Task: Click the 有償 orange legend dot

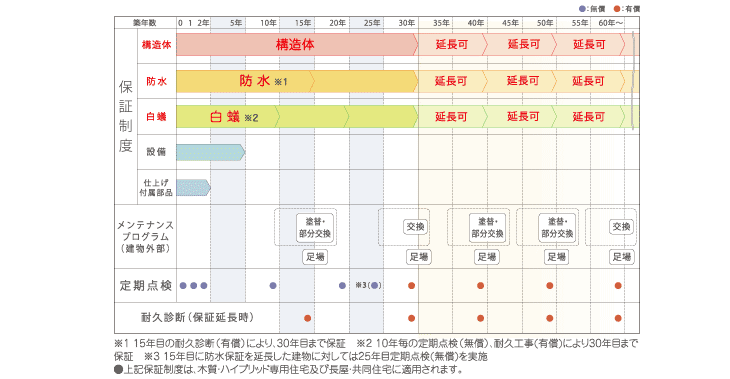Action: pyautogui.click(x=616, y=8)
